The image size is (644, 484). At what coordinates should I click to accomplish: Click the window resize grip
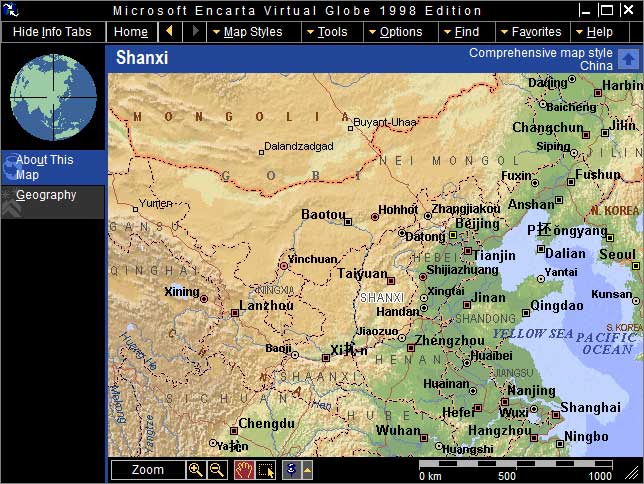(x=632, y=474)
